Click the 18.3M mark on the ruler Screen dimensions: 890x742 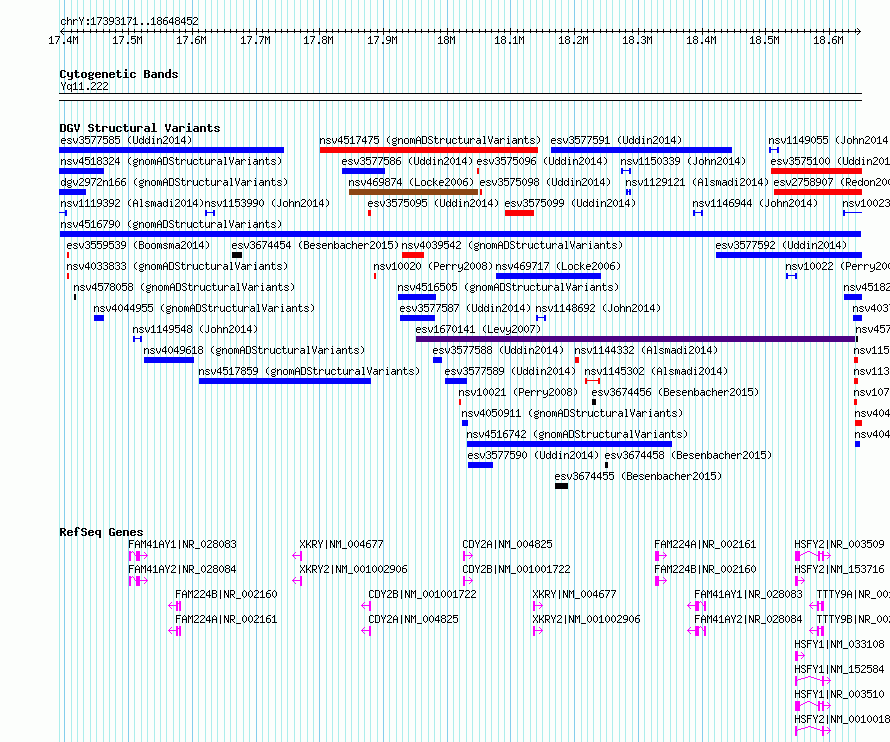(637, 40)
